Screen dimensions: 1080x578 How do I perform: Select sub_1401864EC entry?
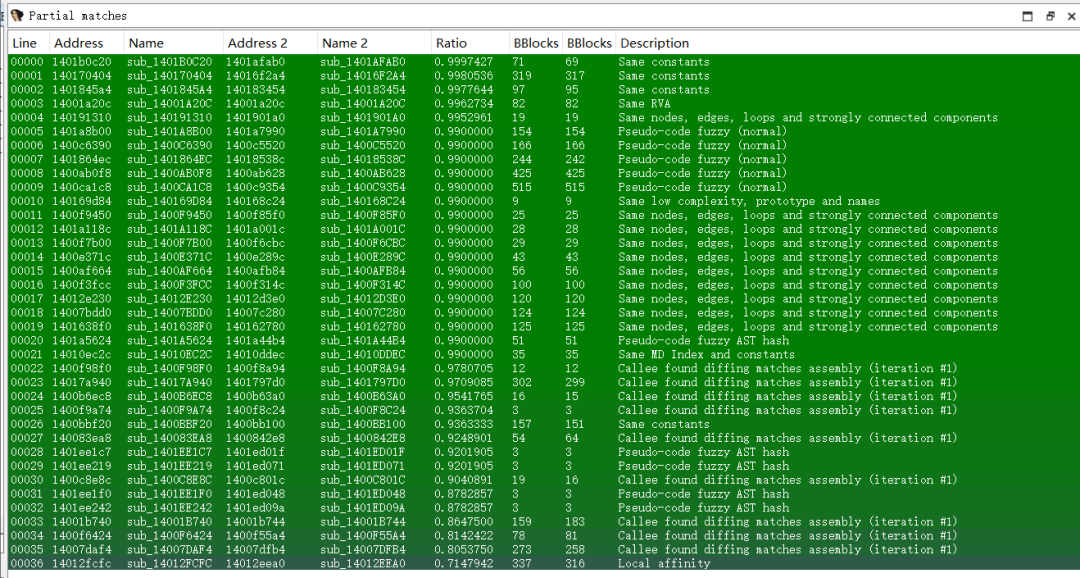tap(169, 159)
